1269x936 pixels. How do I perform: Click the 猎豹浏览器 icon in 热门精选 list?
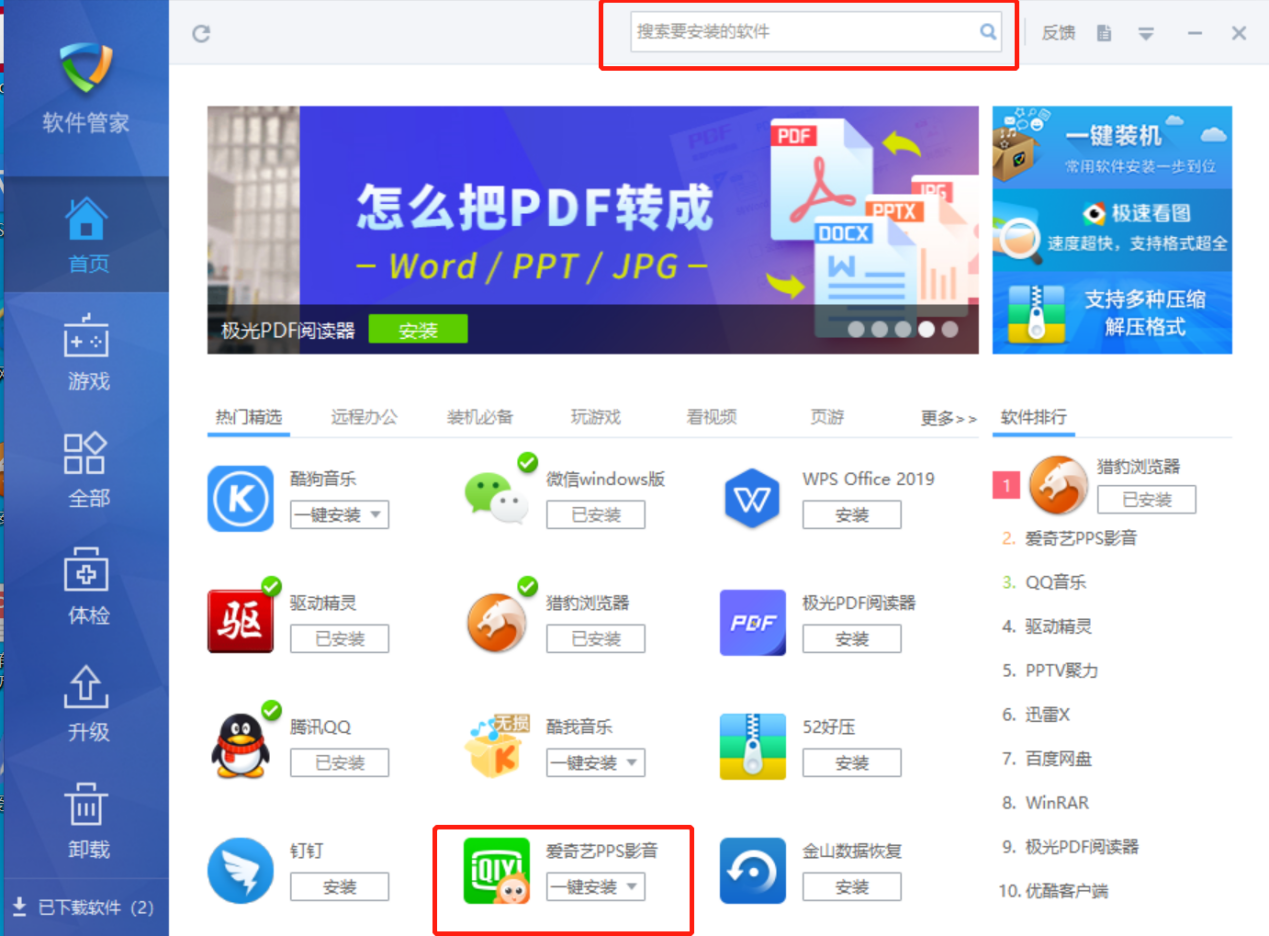496,622
